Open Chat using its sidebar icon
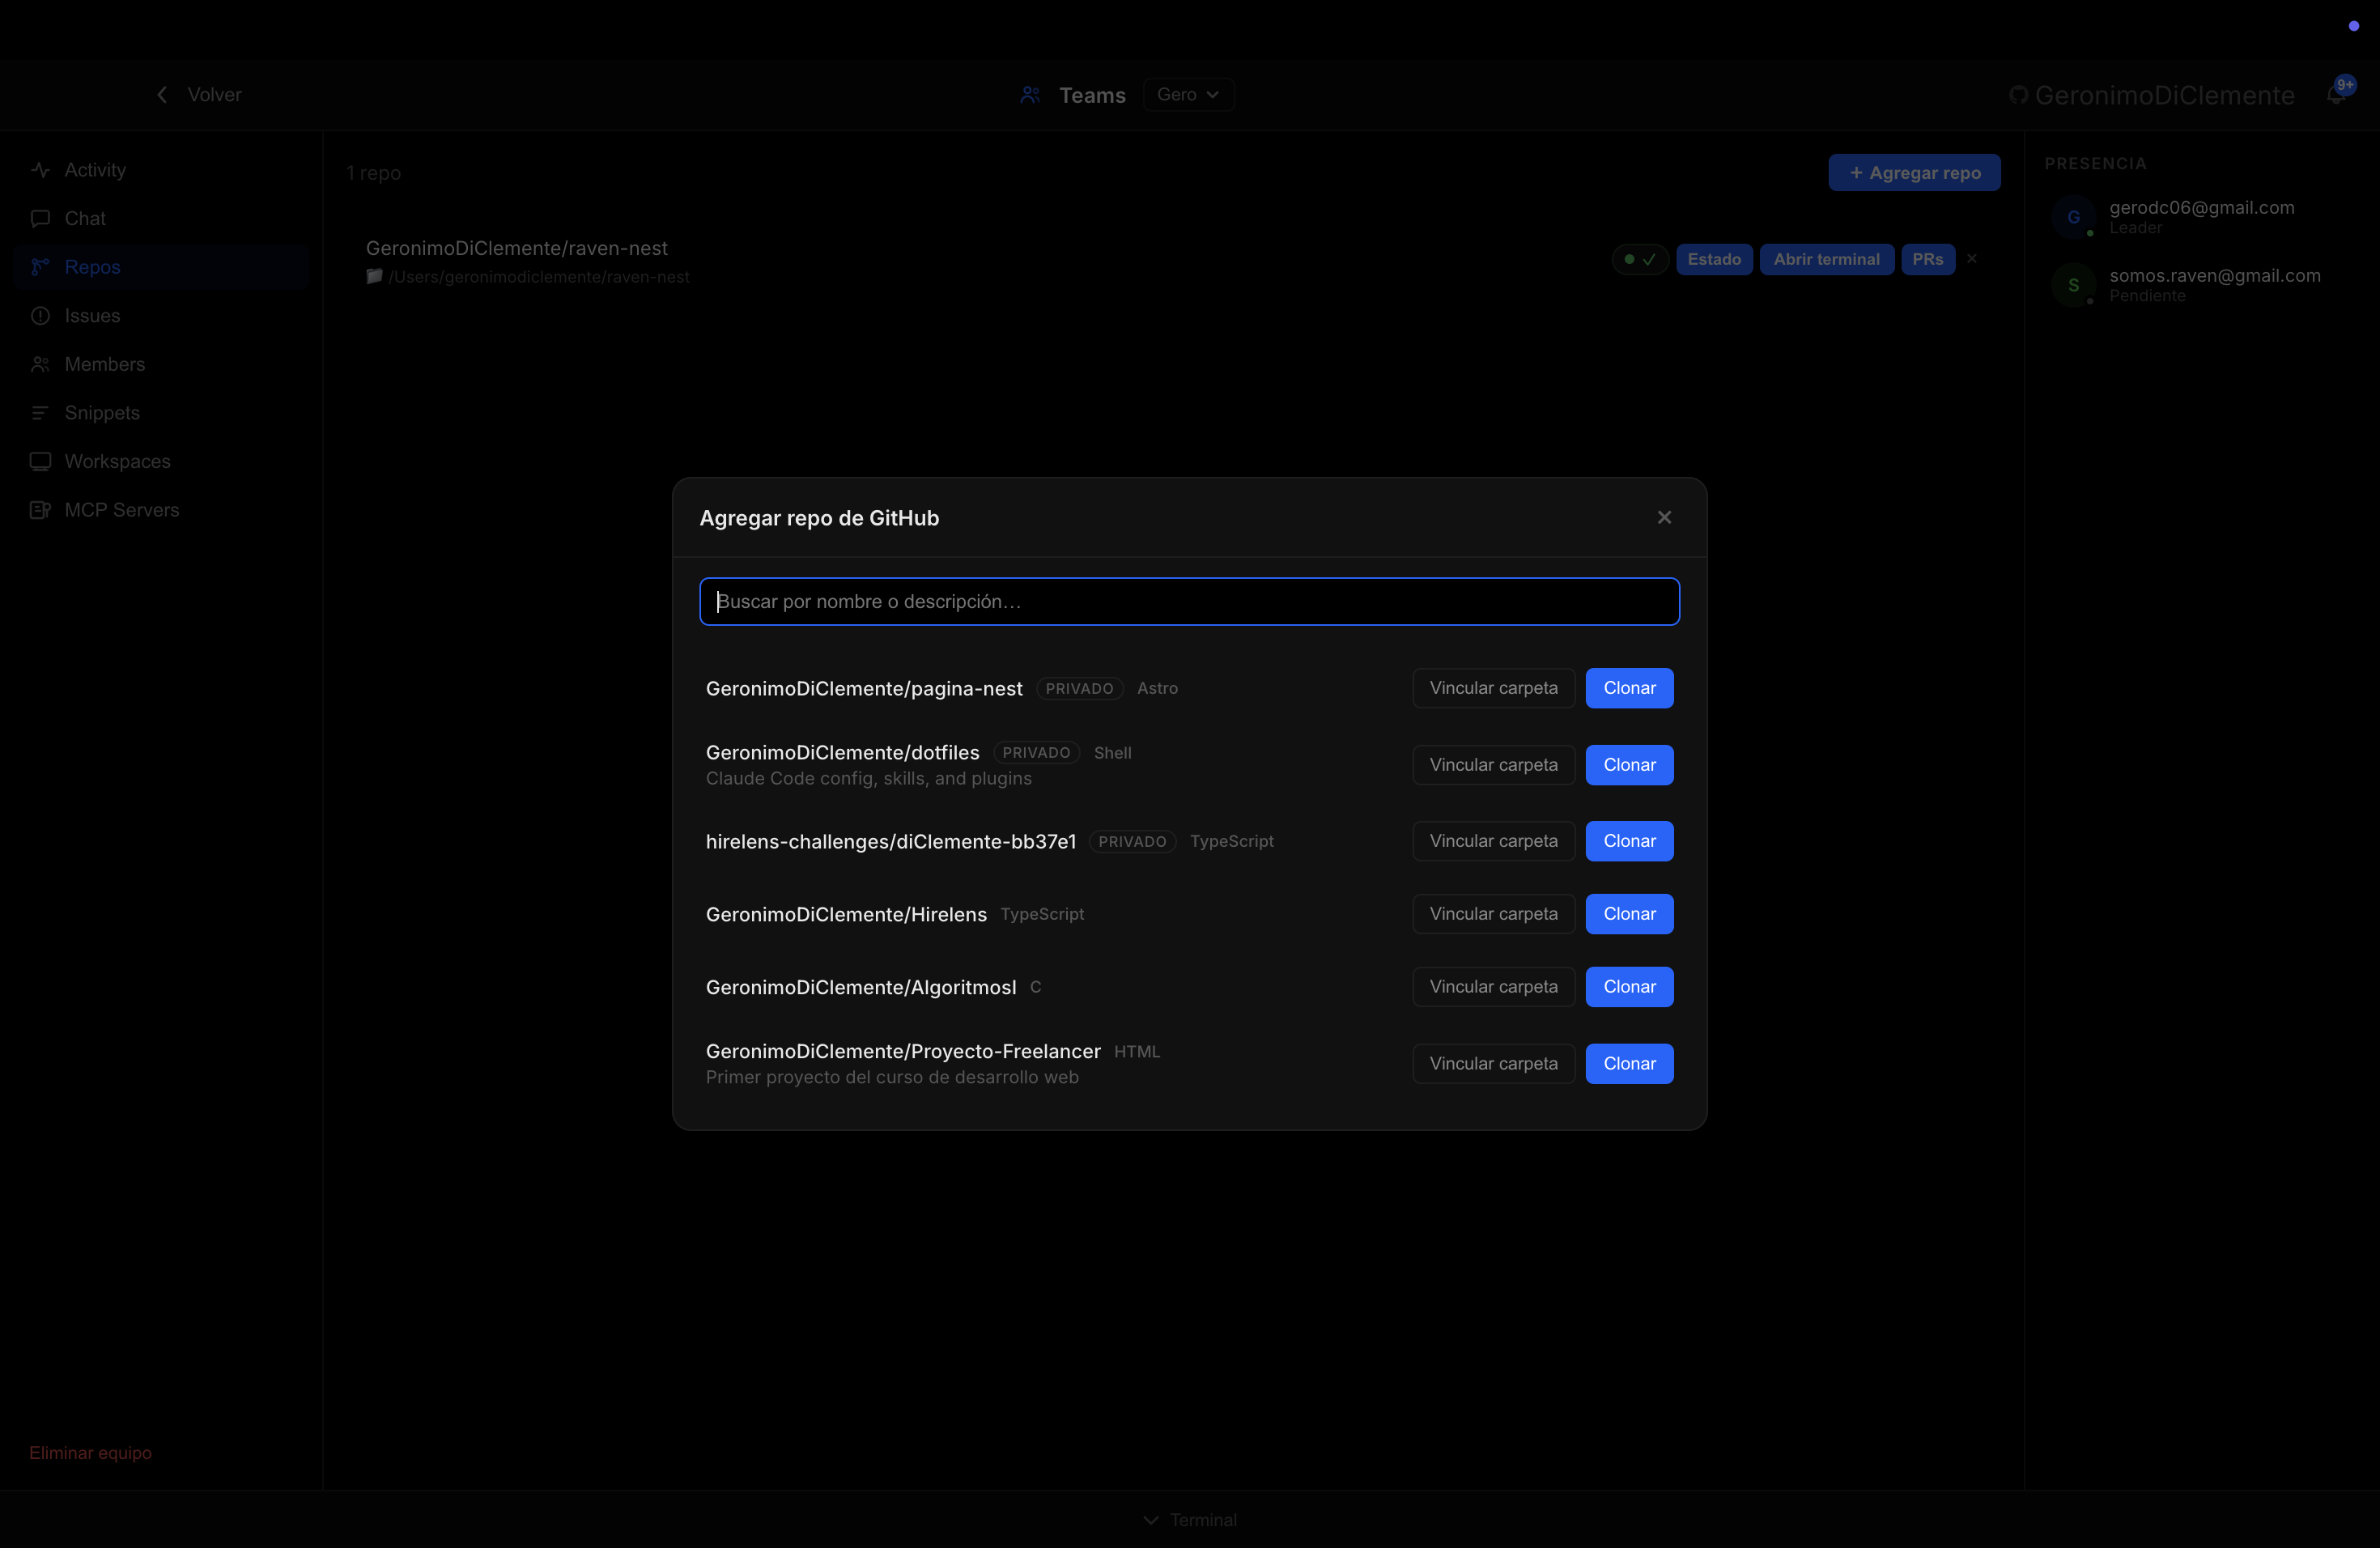The image size is (2380, 1548). 41,218
